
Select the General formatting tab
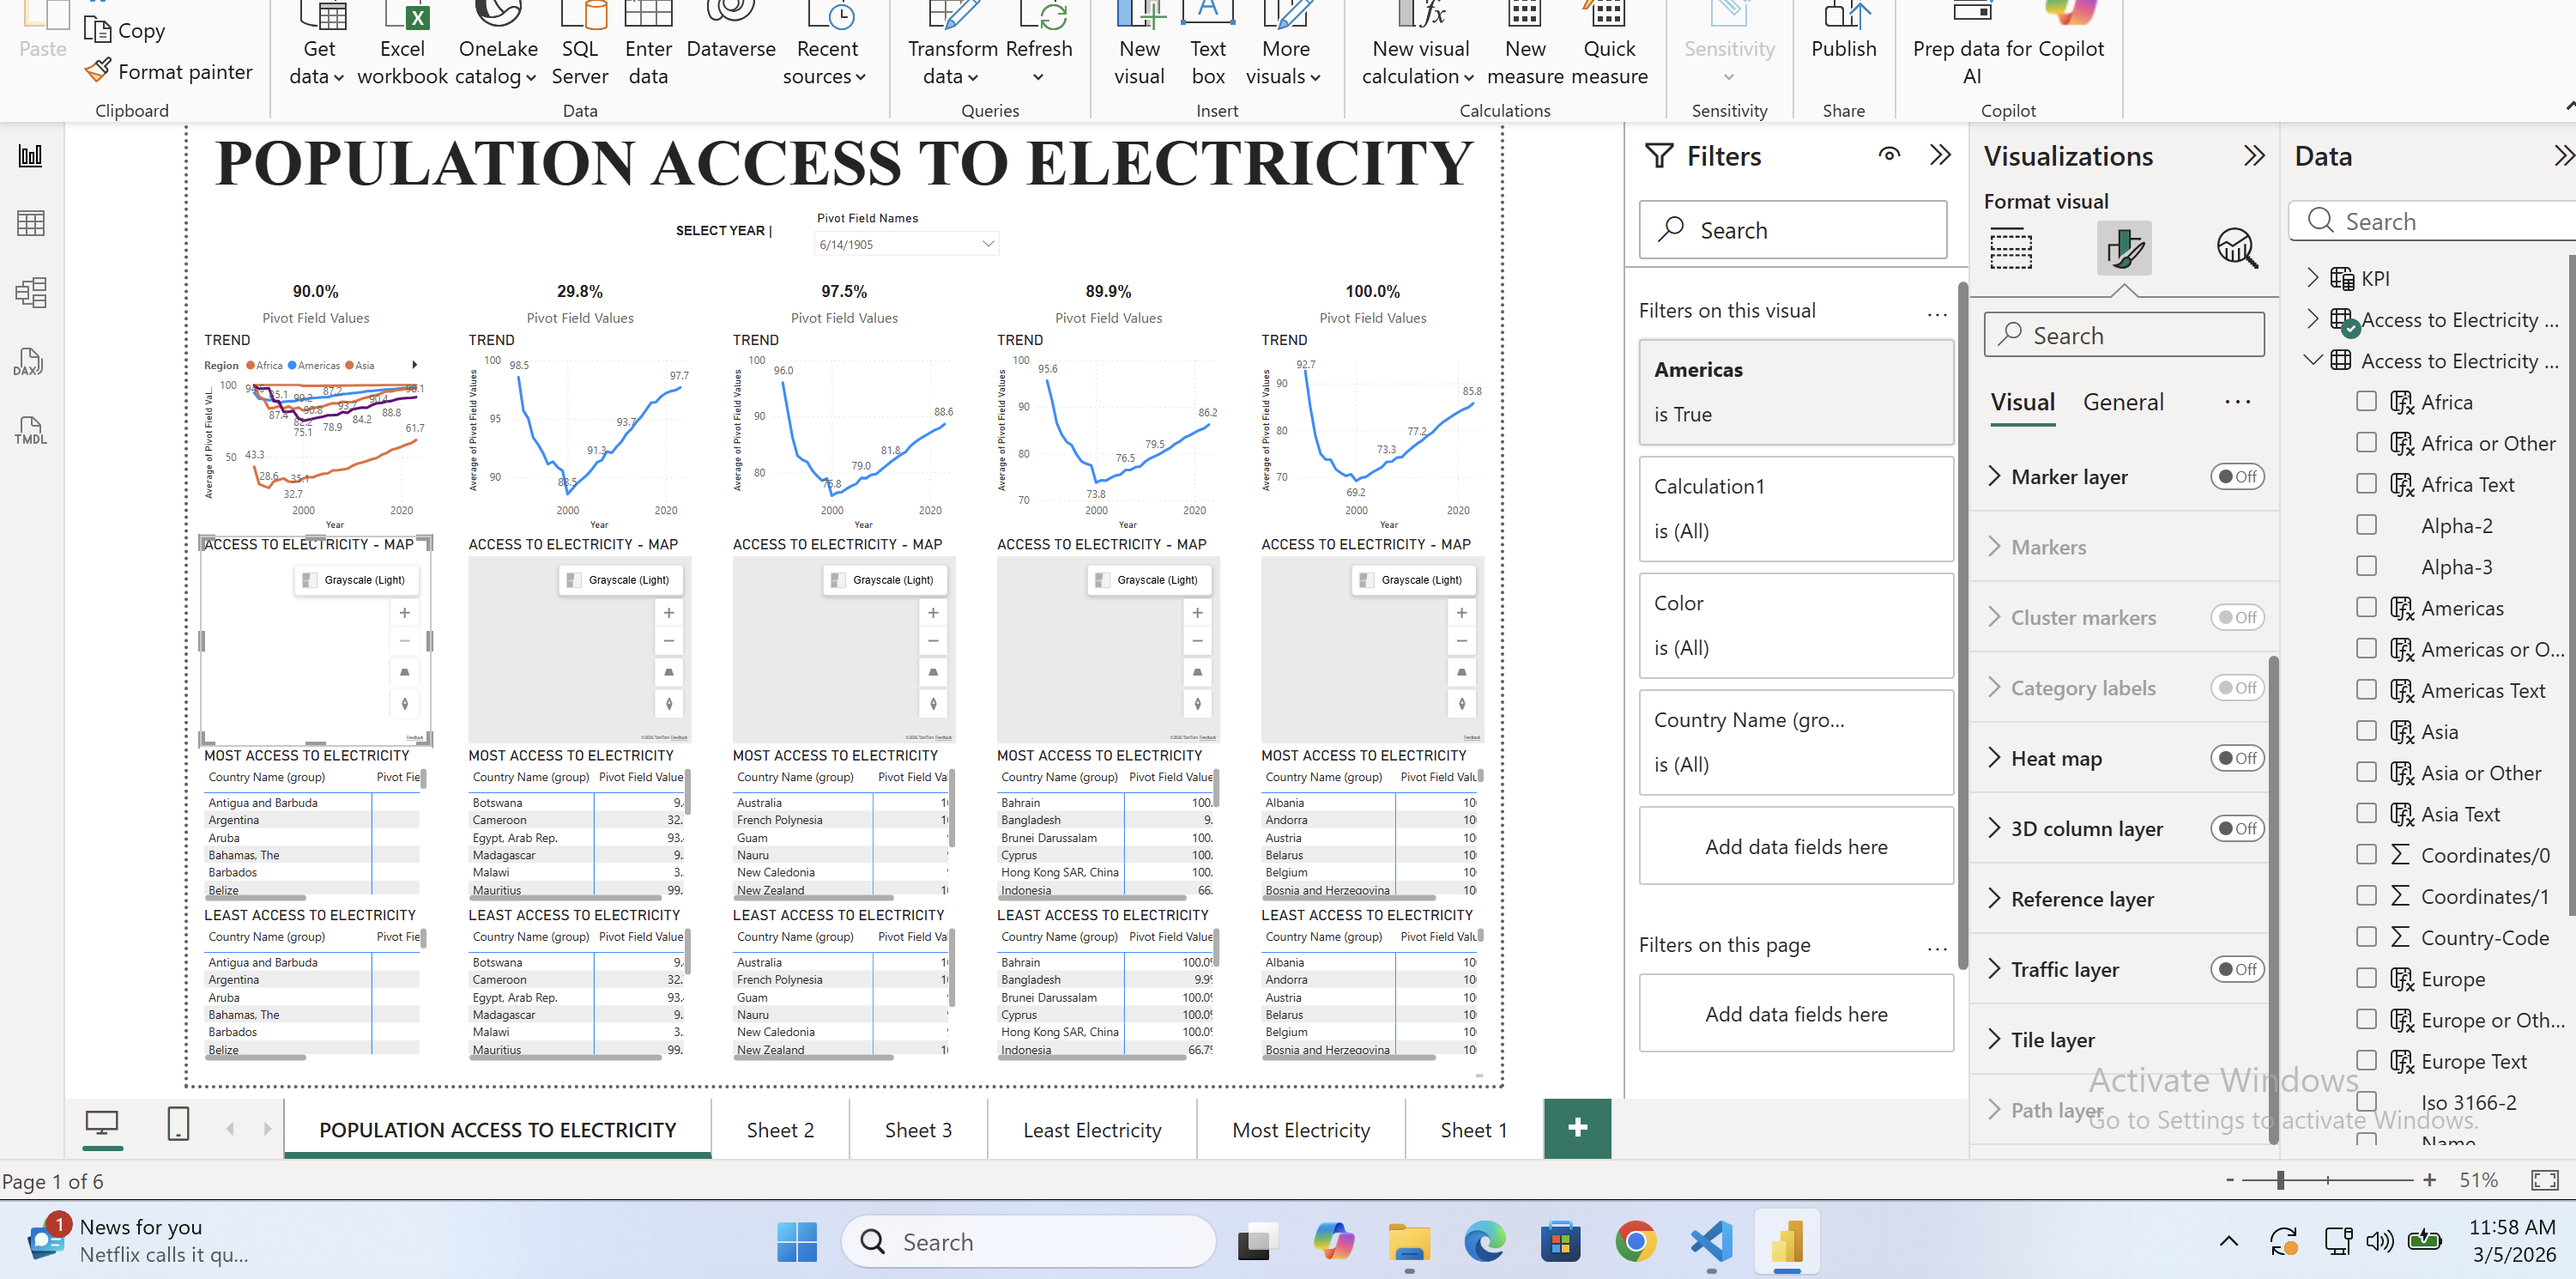(2122, 402)
